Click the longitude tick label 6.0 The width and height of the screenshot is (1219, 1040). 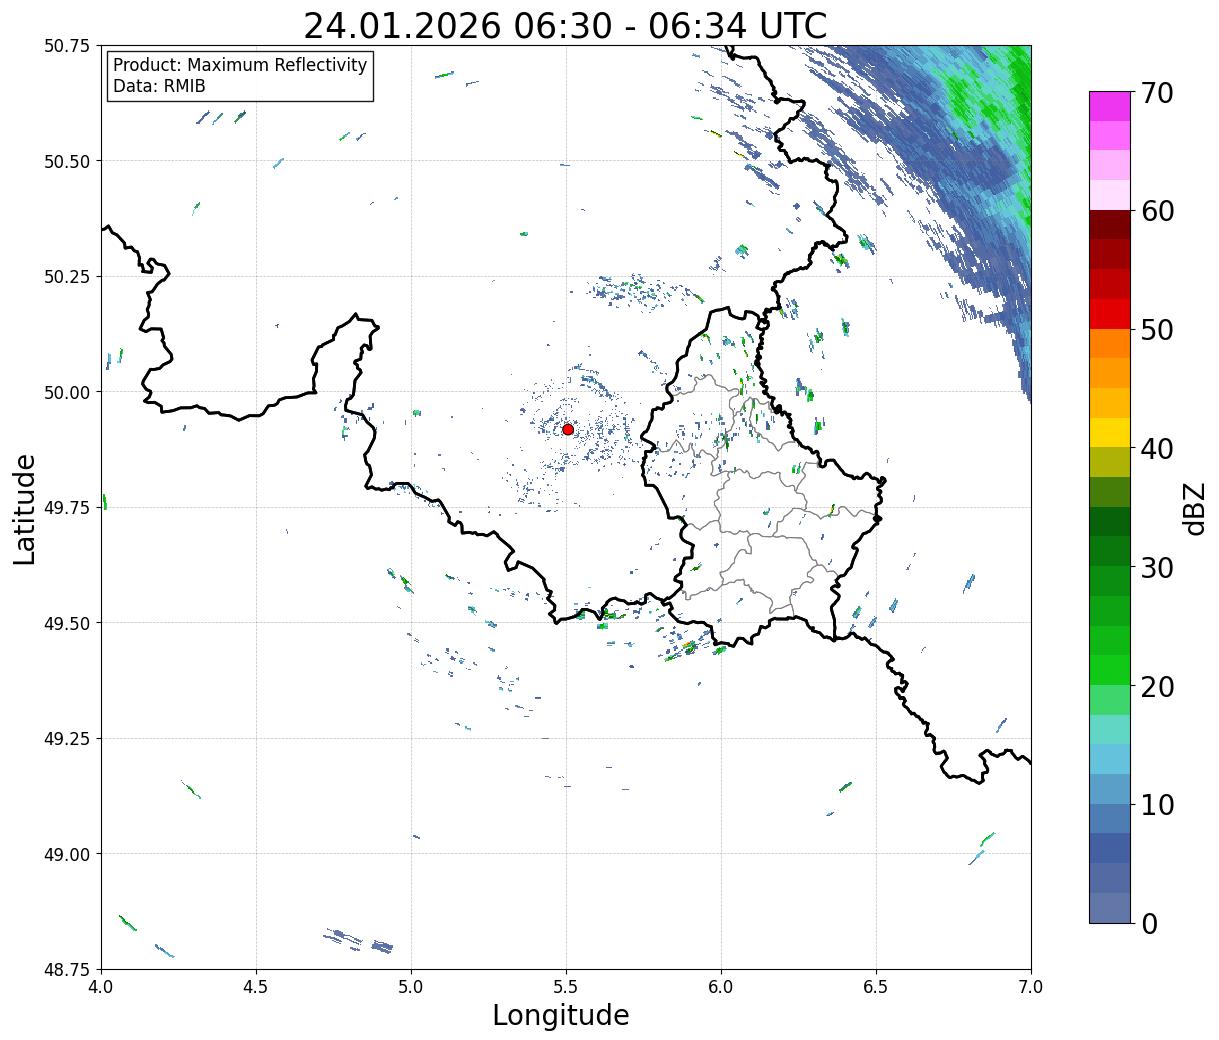[721, 986]
